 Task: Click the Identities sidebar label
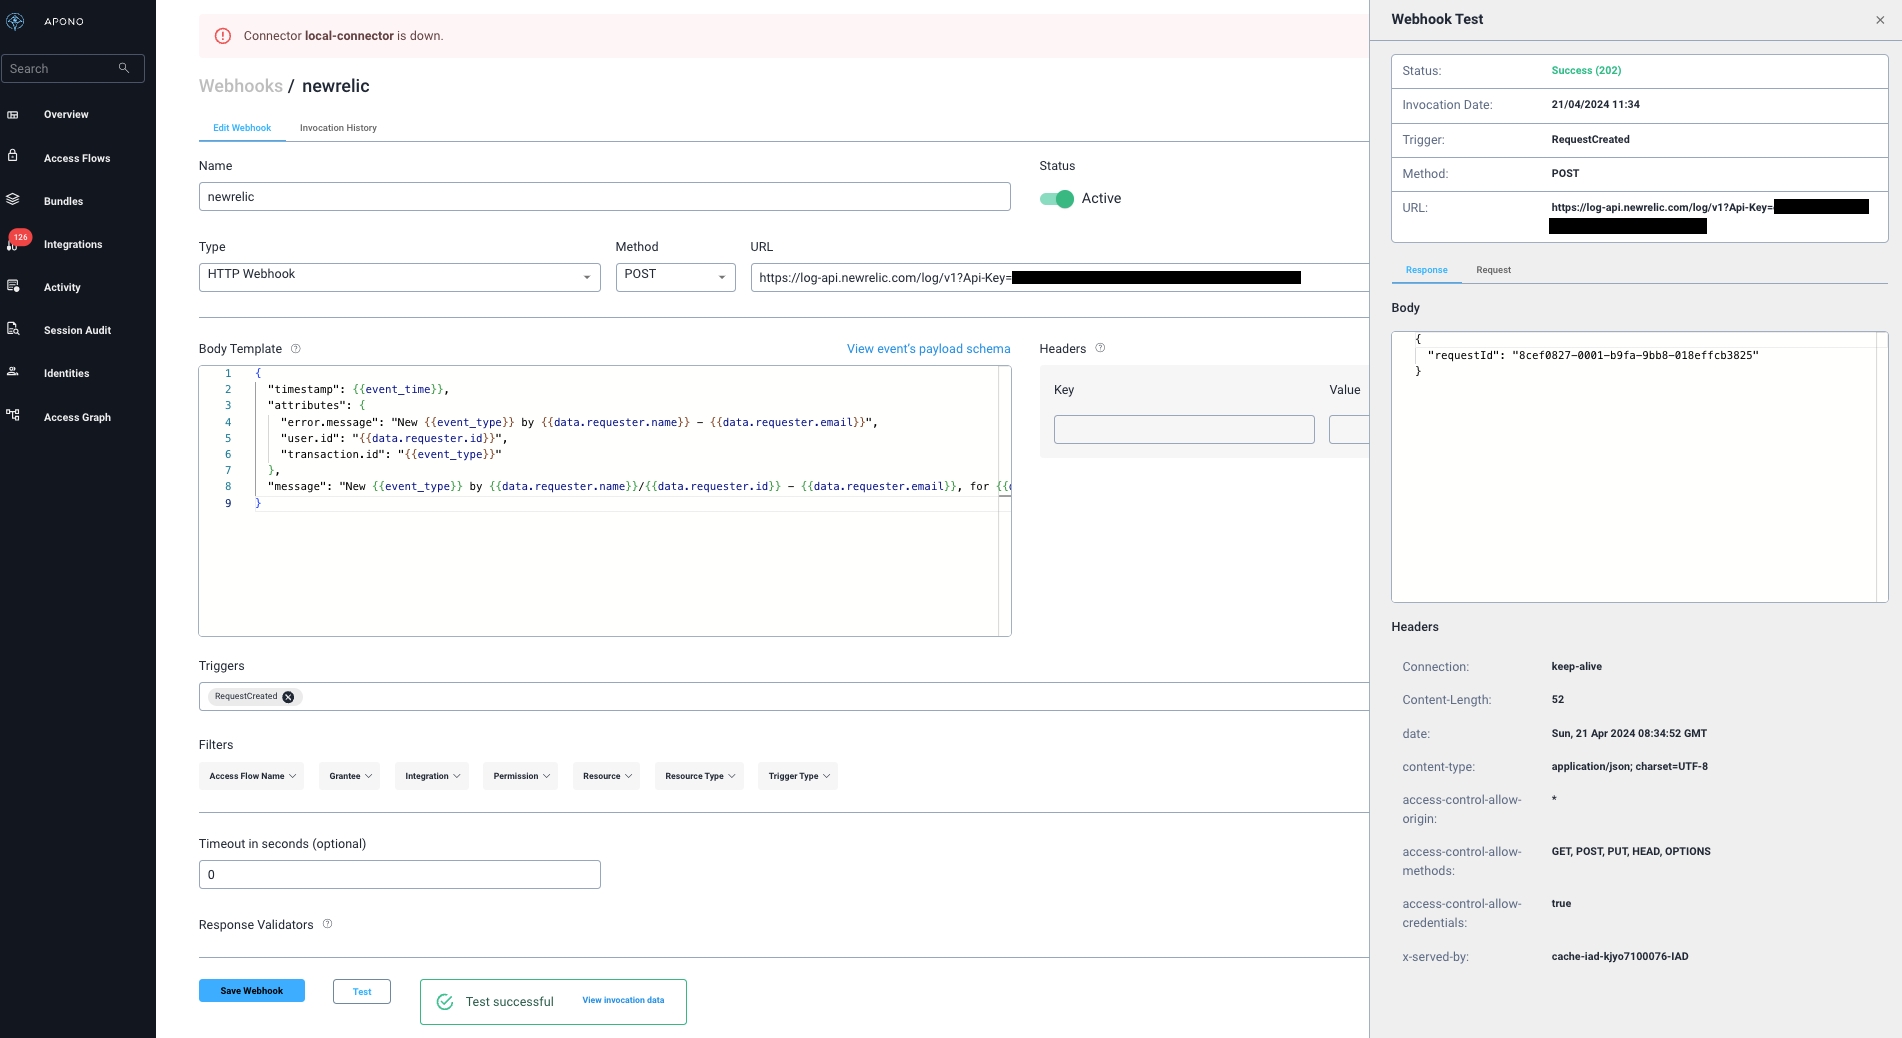(x=67, y=373)
